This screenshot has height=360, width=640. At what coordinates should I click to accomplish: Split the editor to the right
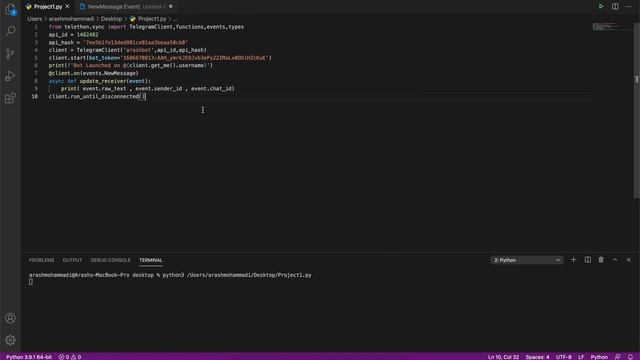(615, 7)
